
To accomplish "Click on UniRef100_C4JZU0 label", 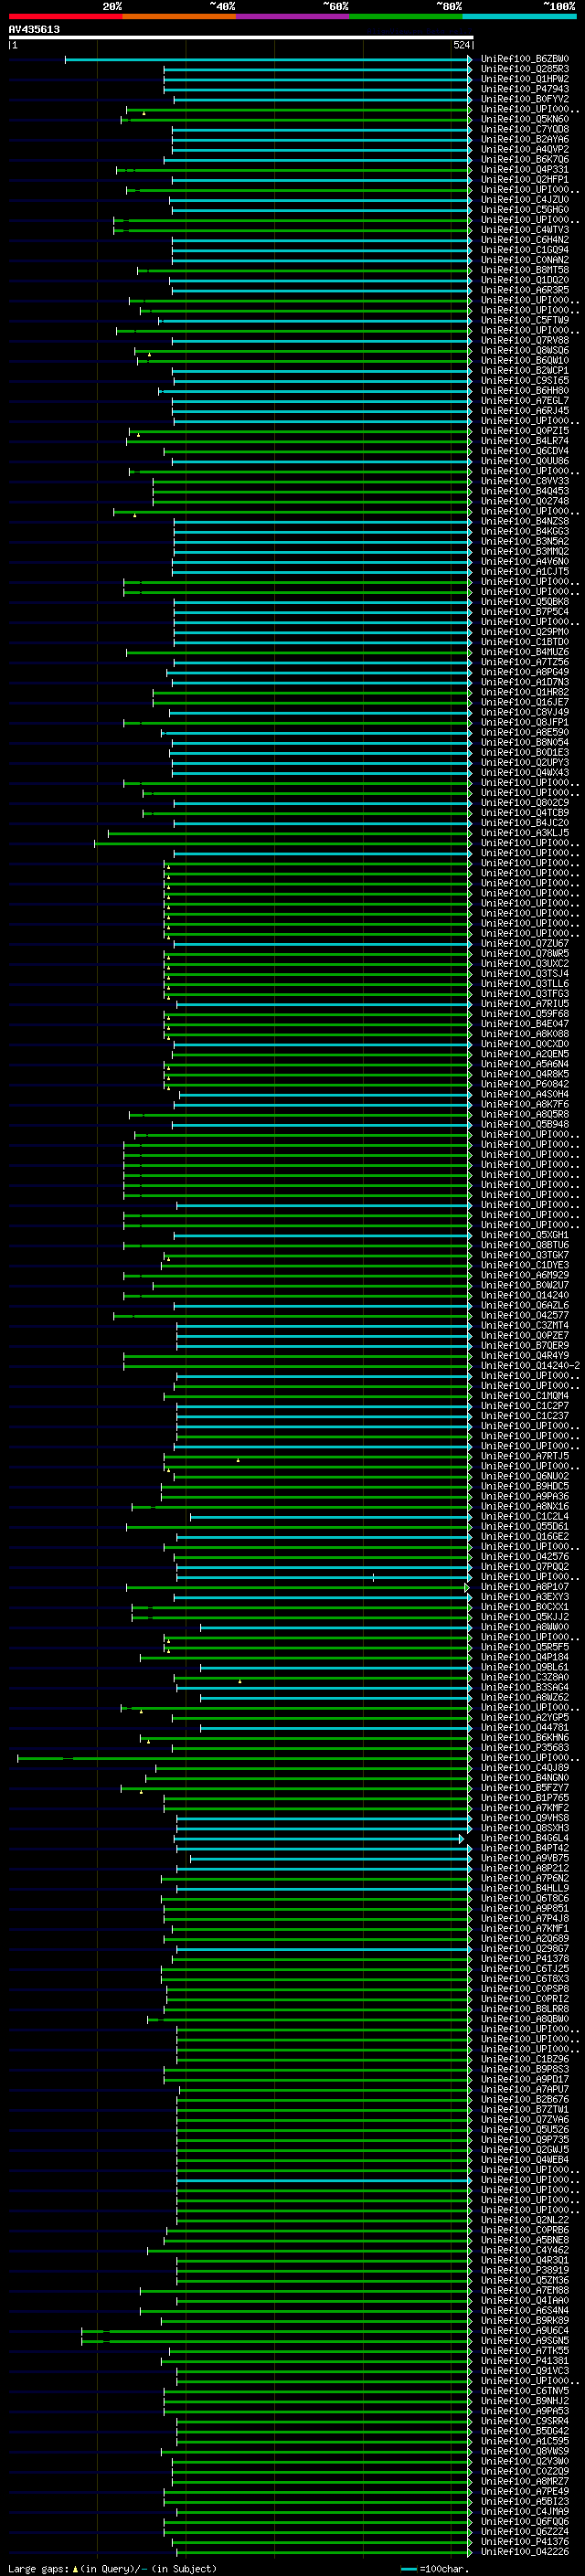I will pyautogui.click(x=525, y=200).
